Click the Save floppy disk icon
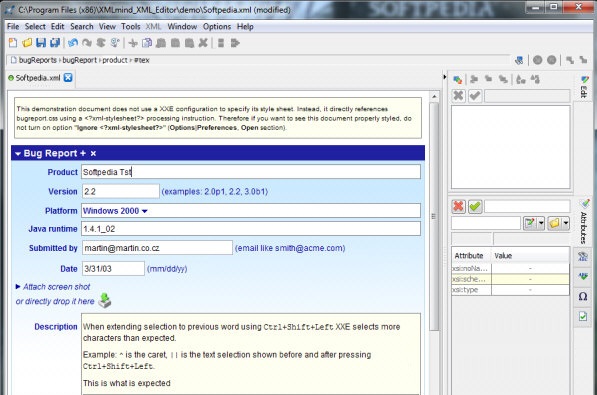The width and height of the screenshot is (597, 395). 41,43
